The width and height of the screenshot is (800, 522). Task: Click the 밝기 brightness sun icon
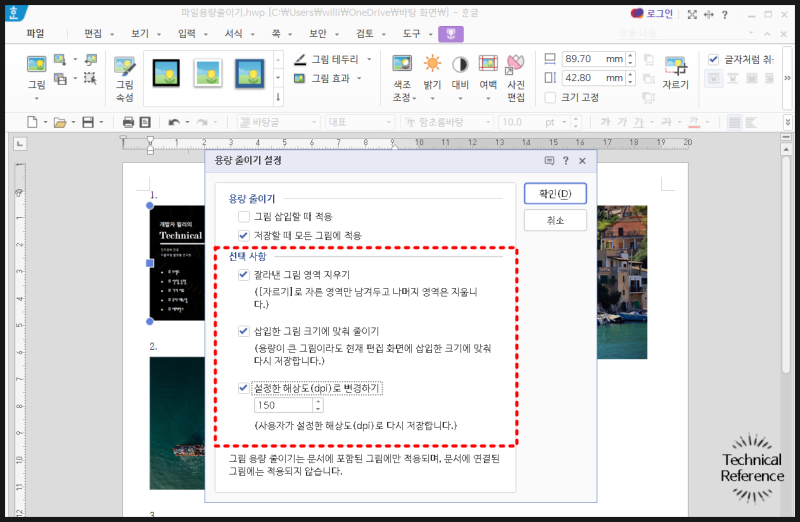(x=432, y=64)
